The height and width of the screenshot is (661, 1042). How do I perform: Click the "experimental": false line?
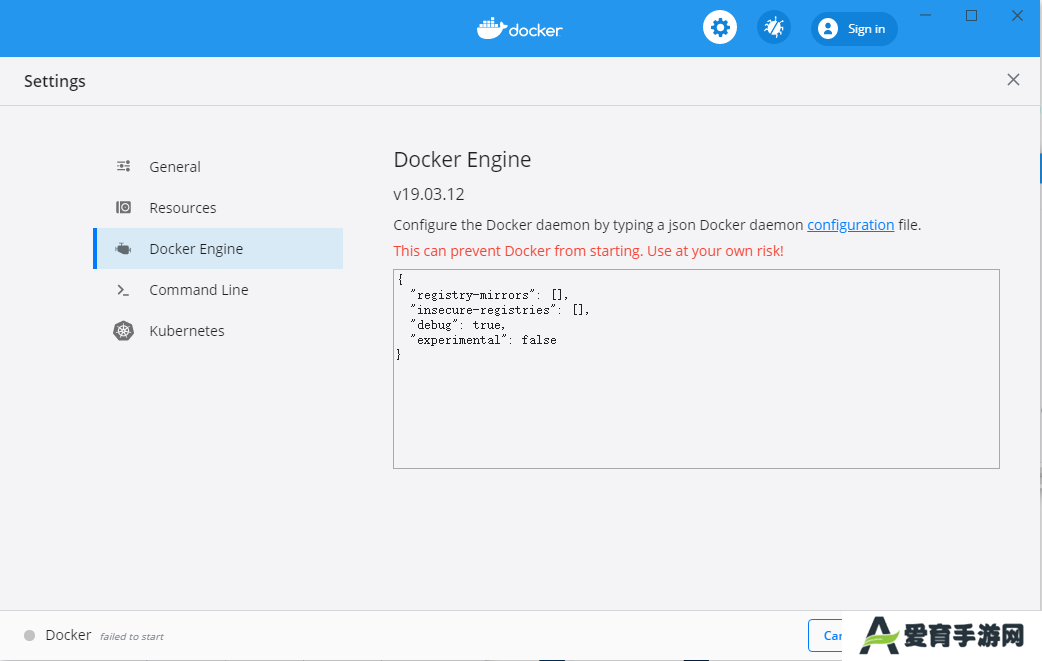pos(483,339)
